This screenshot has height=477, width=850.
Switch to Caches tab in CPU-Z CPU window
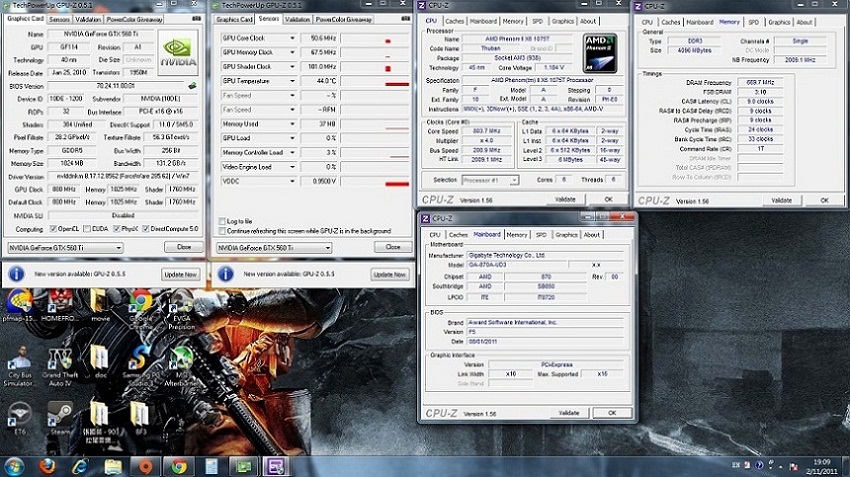coord(454,21)
